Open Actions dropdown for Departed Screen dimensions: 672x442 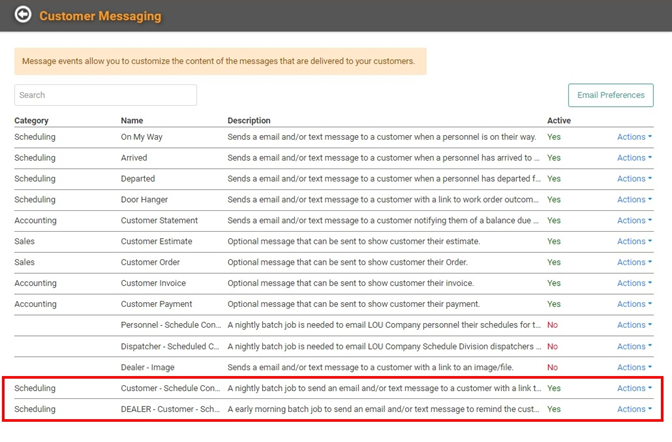pos(634,179)
